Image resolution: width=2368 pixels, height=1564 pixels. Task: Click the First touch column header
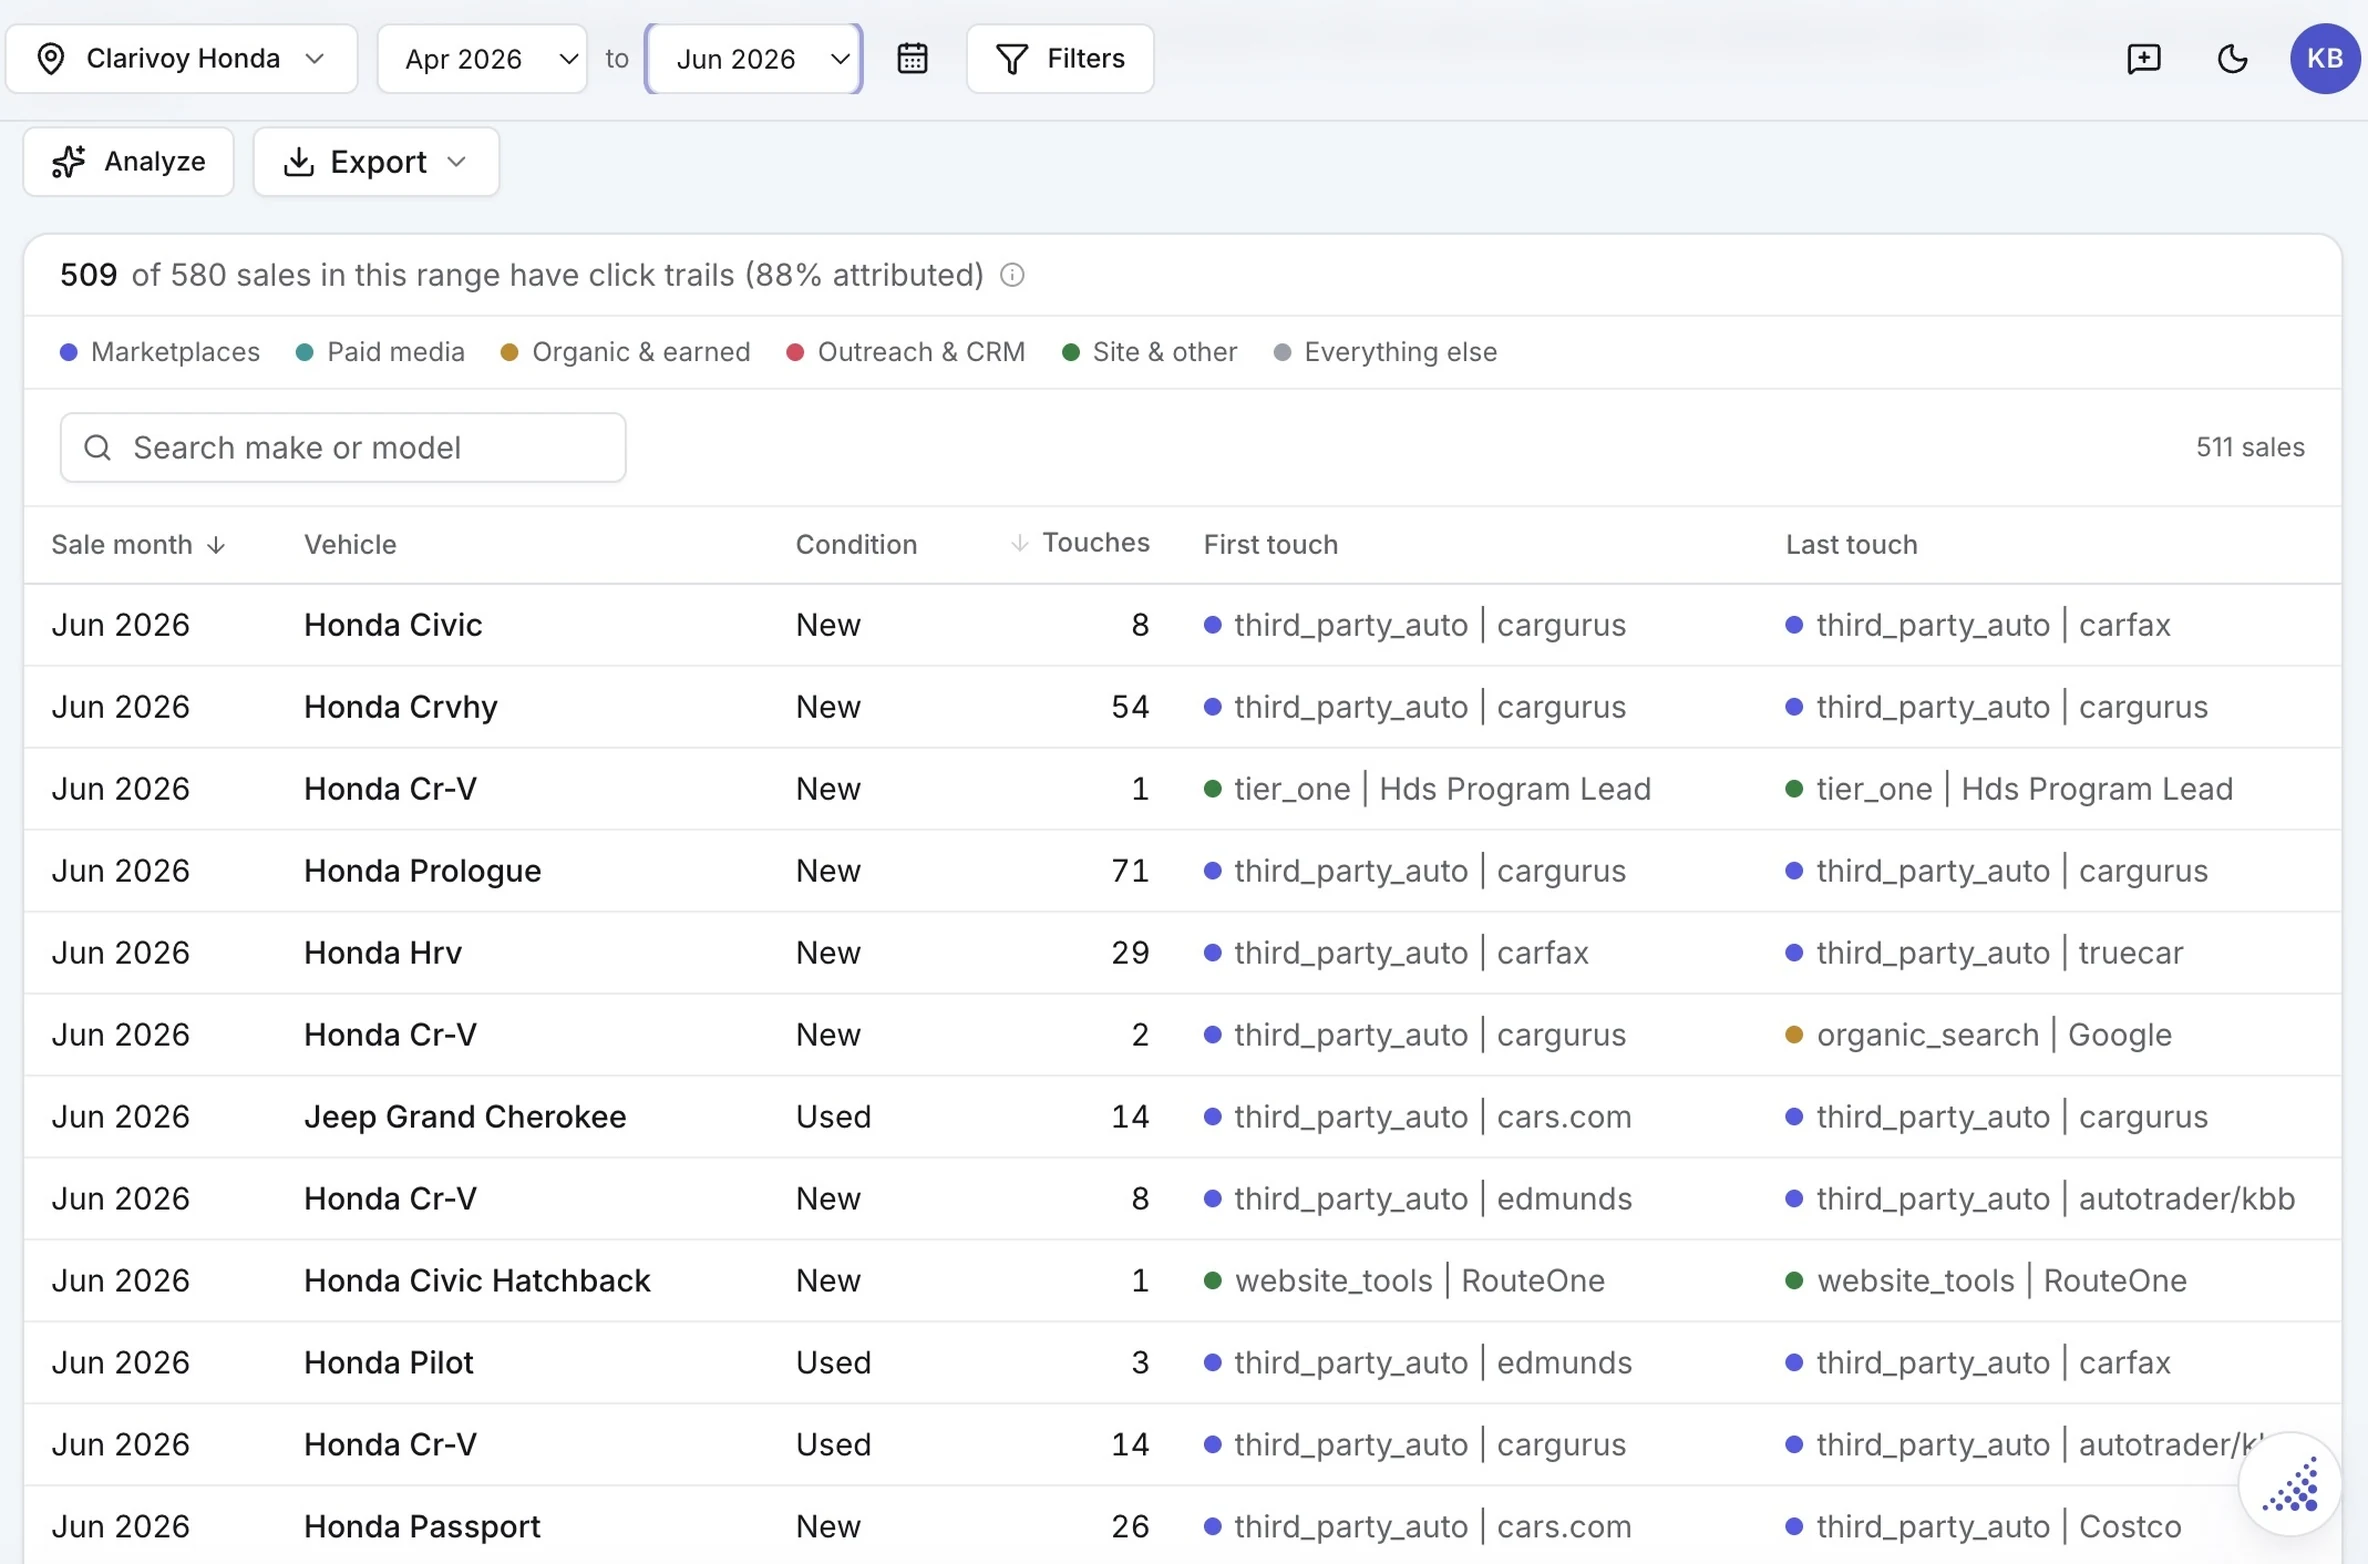(x=1270, y=544)
